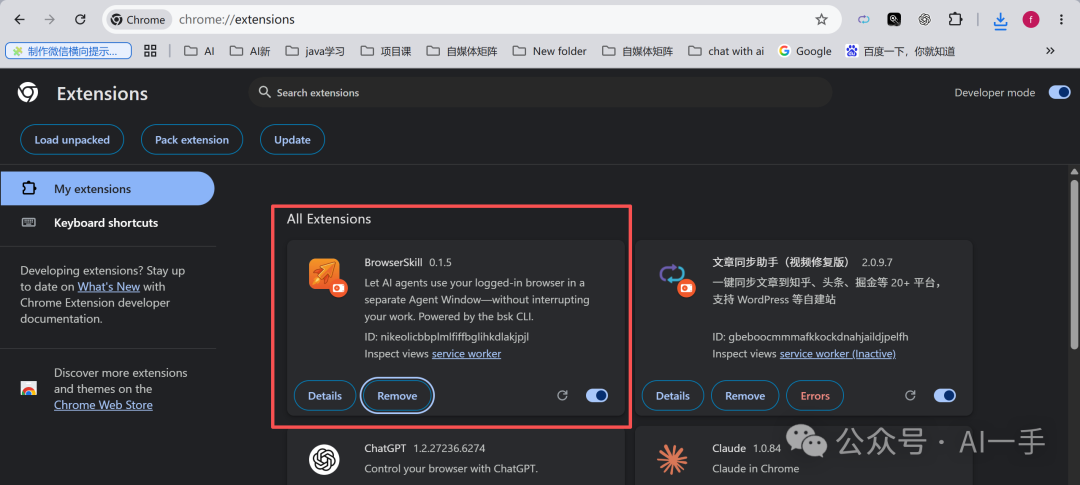Click the BrowserSkill ID text
Image resolution: width=1080 pixels, height=485 pixels.
pyautogui.click(x=446, y=337)
